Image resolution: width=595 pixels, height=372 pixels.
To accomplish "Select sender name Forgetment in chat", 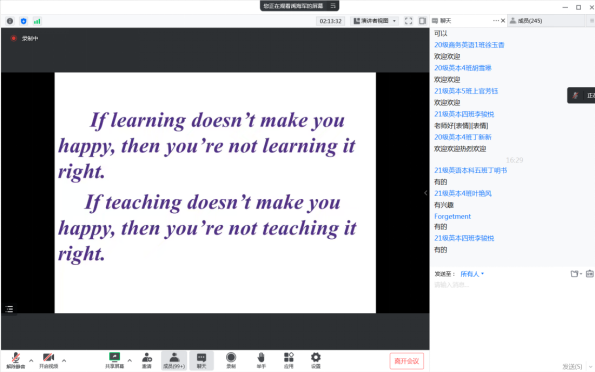I will pyautogui.click(x=452, y=216).
